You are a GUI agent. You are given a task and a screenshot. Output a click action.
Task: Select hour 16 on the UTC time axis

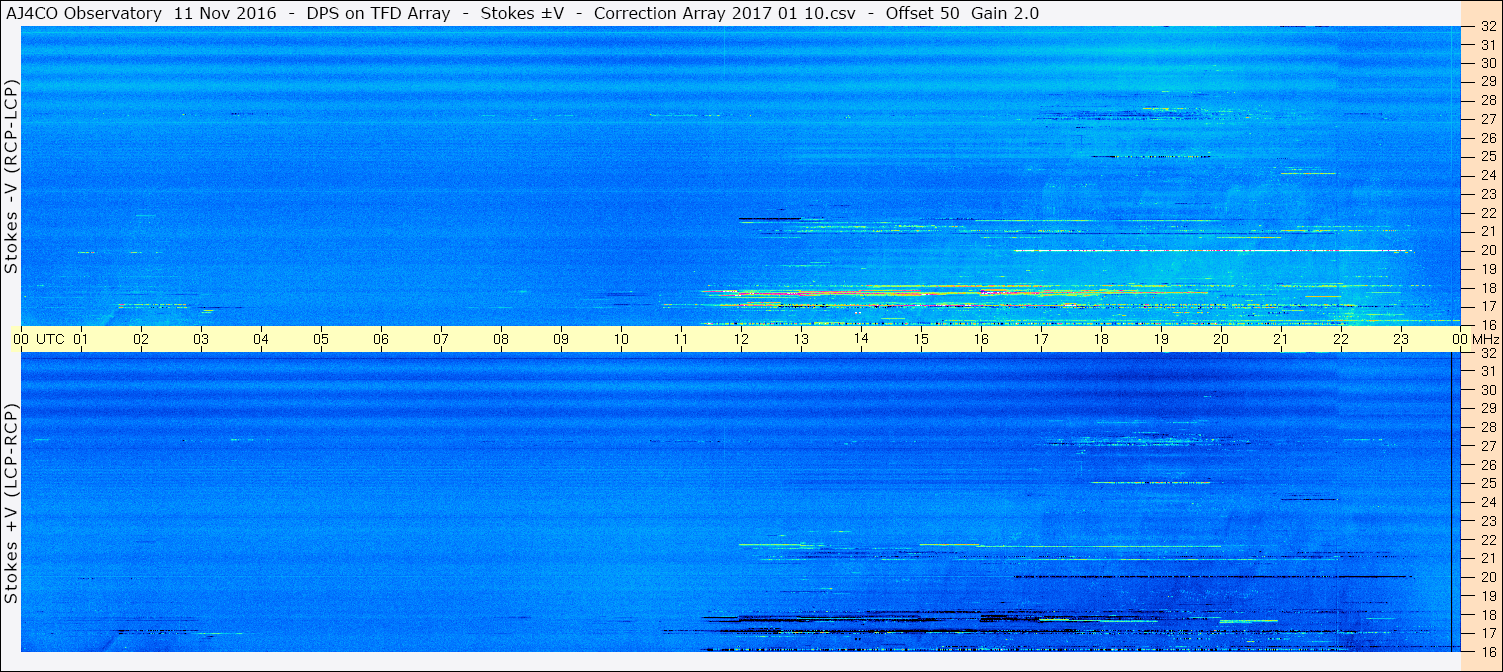[981, 339]
